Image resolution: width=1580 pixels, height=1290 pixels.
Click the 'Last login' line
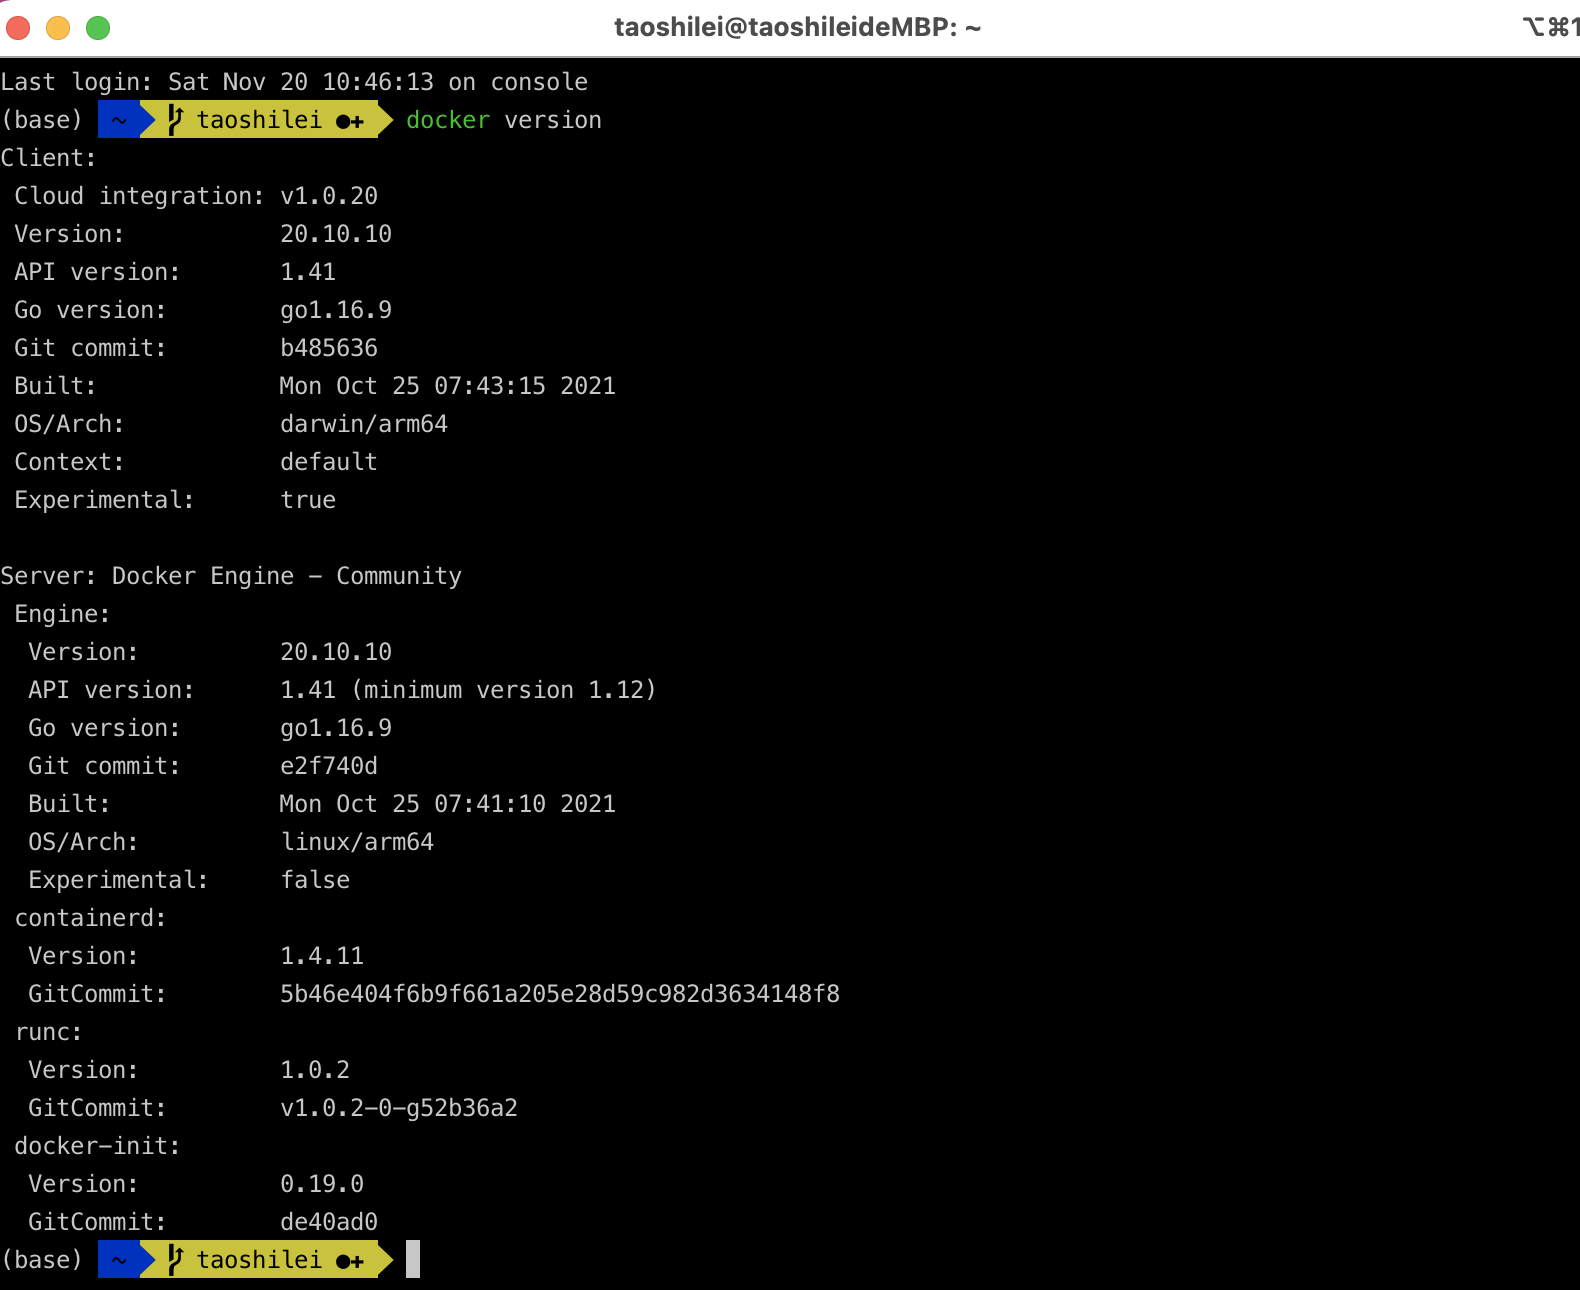coord(294,82)
